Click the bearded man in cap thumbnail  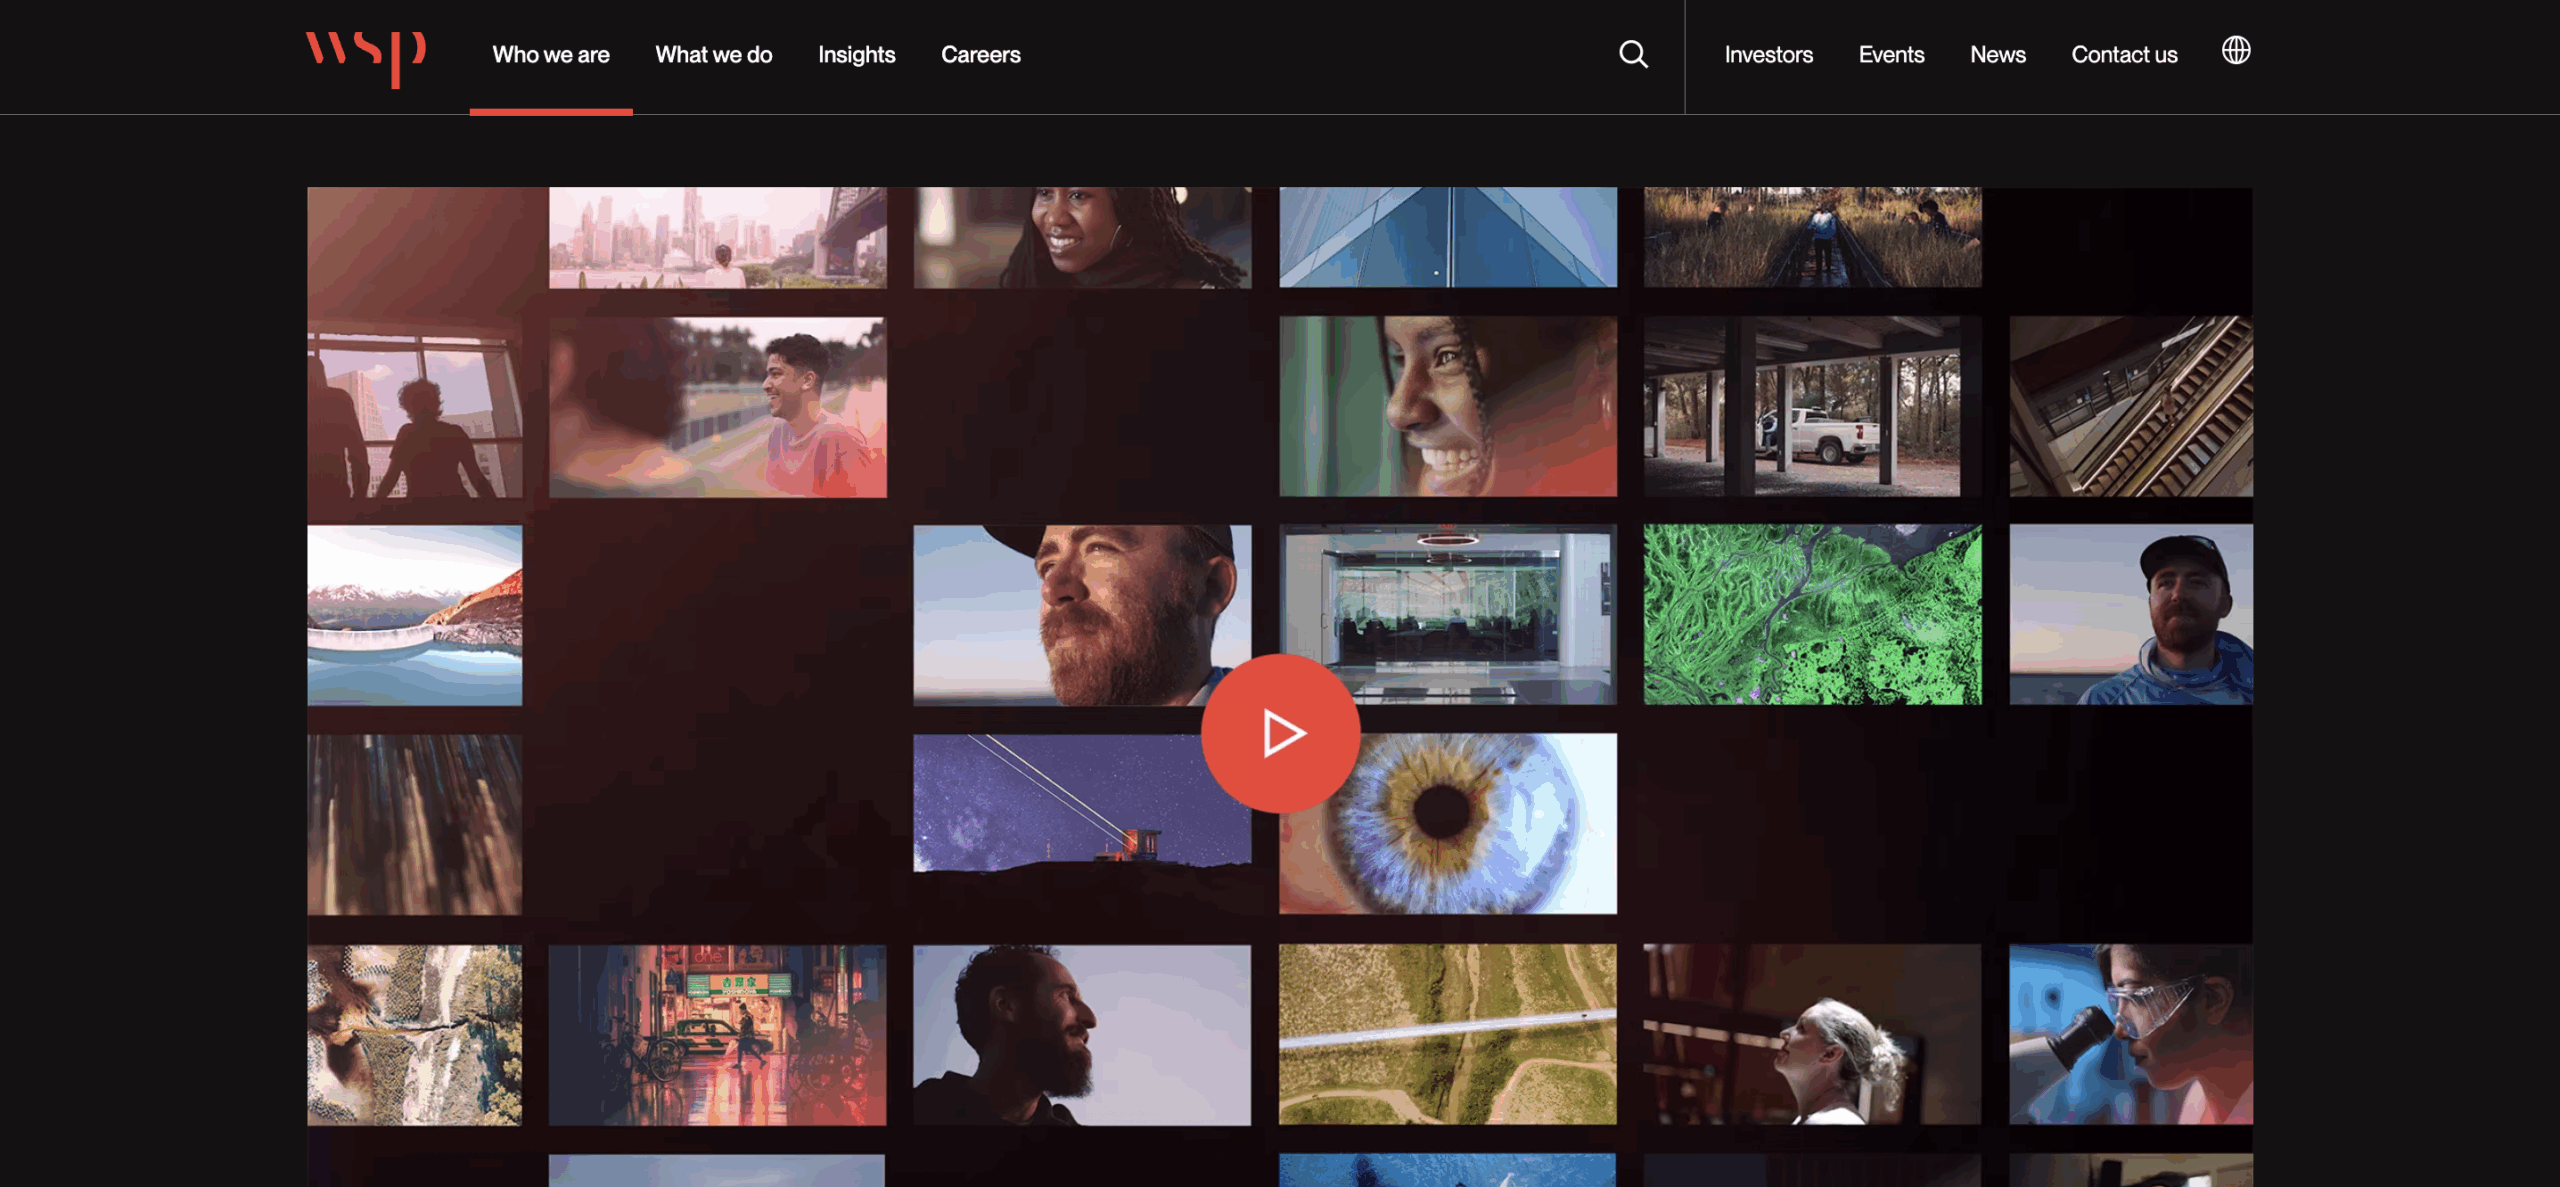click(1082, 615)
